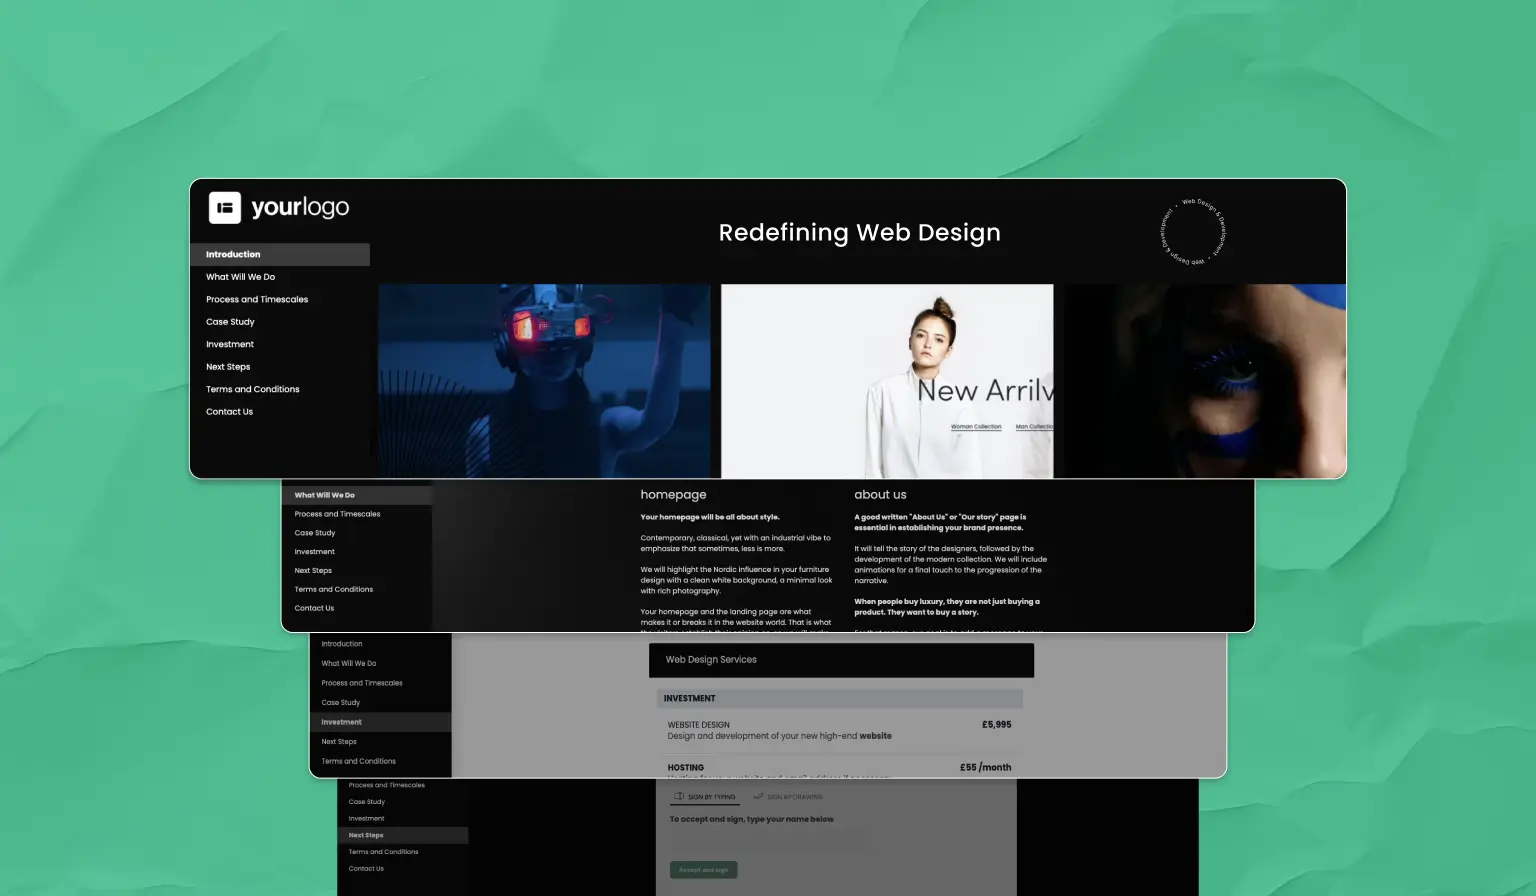This screenshot has width=1536, height=896.
Task: Click the £55 /month price value
Action: click(x=985, y=768)
